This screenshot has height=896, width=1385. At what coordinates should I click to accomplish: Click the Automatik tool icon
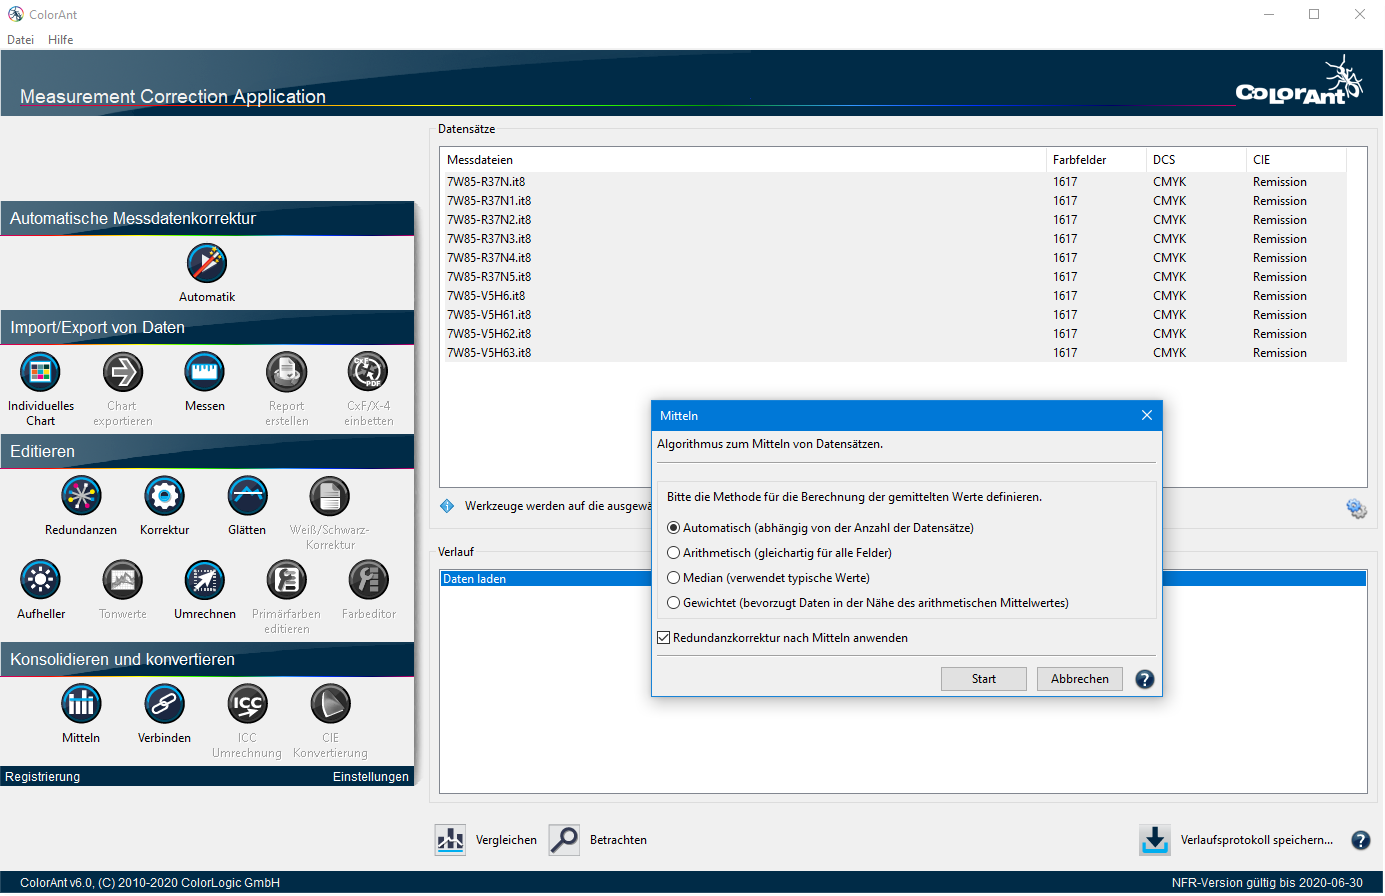pos(207,264)
